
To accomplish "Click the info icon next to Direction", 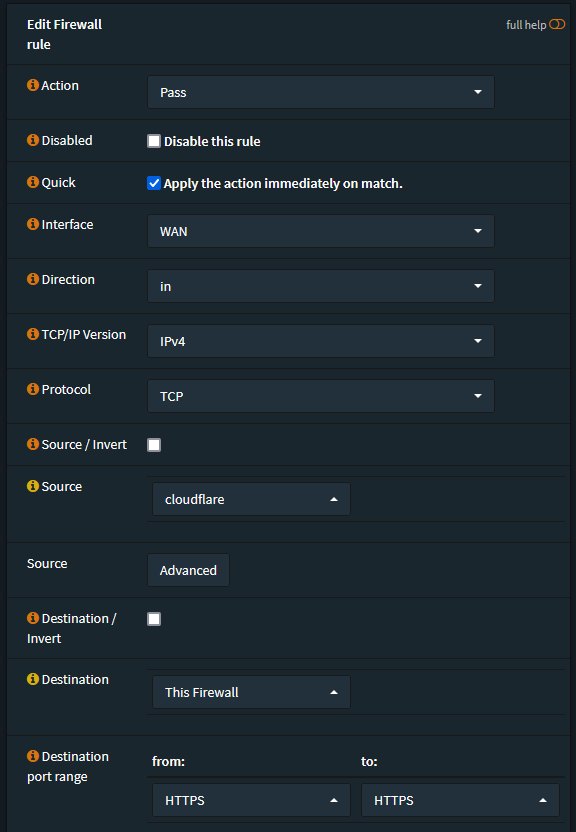I will (x=33, y=279).
